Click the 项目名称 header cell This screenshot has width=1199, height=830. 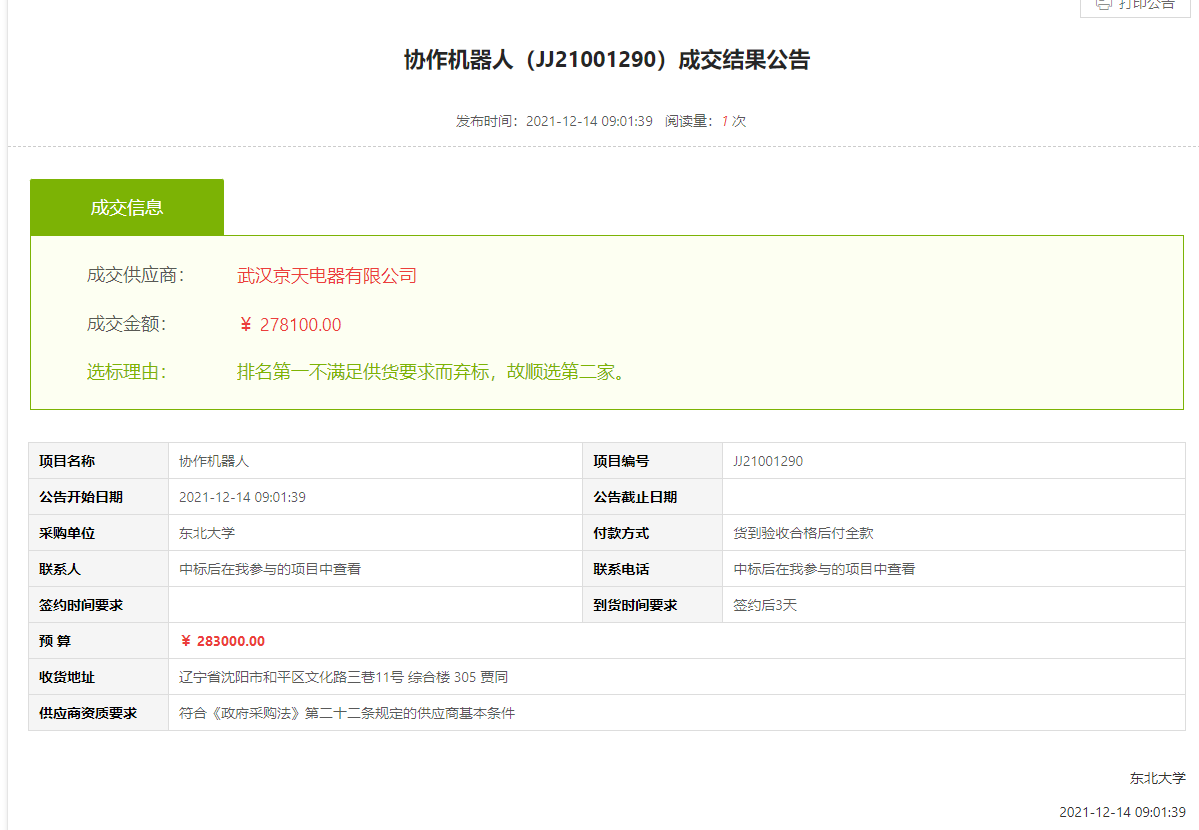pos(99,461)
